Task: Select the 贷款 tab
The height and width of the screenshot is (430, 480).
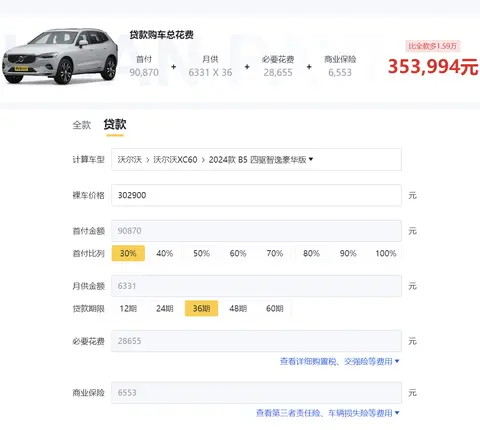Action: [115, 125]
